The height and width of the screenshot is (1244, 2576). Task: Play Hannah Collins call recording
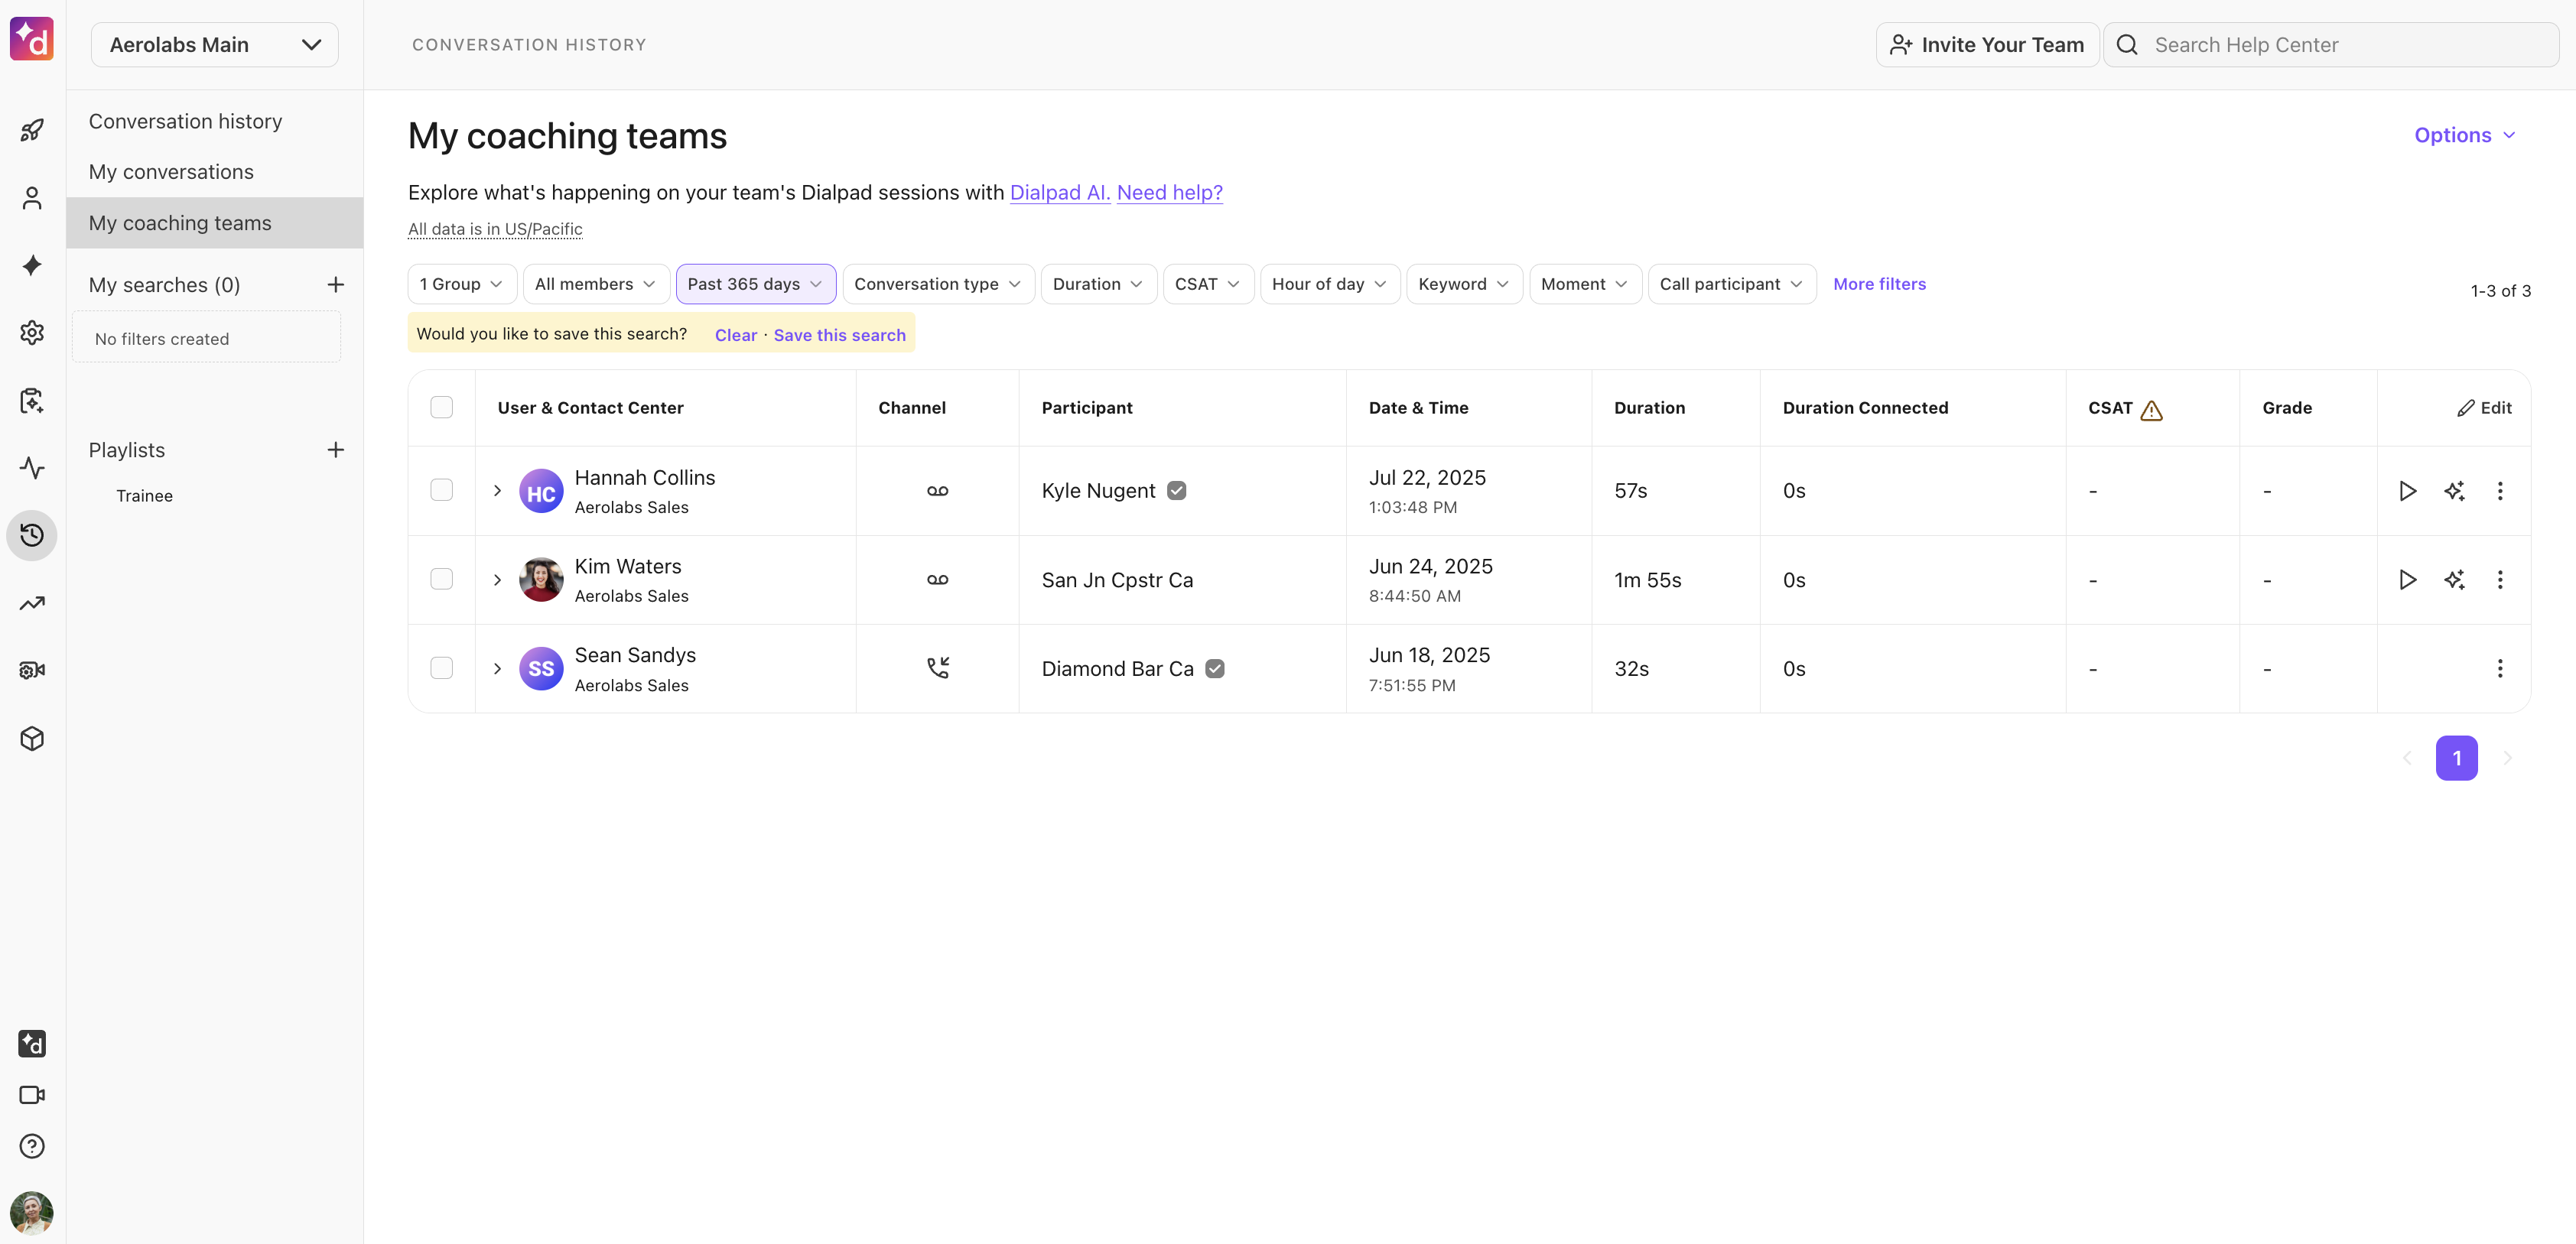pyautogui.click(x=2408, y=491)
